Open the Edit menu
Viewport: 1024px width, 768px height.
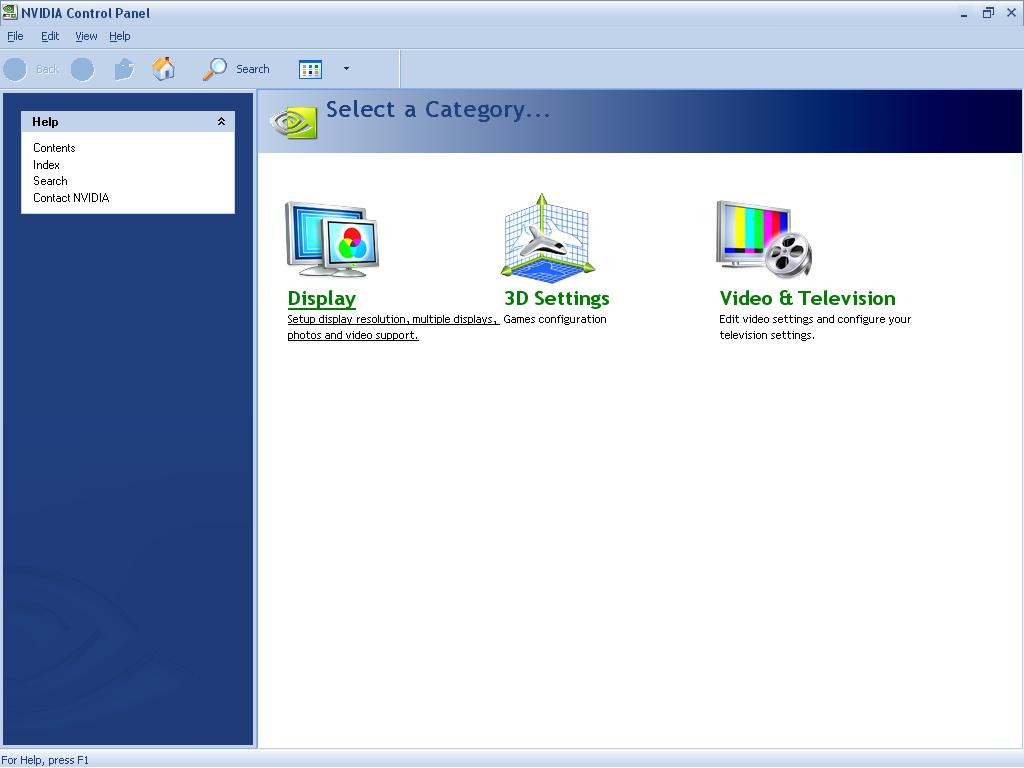point(50,37)
